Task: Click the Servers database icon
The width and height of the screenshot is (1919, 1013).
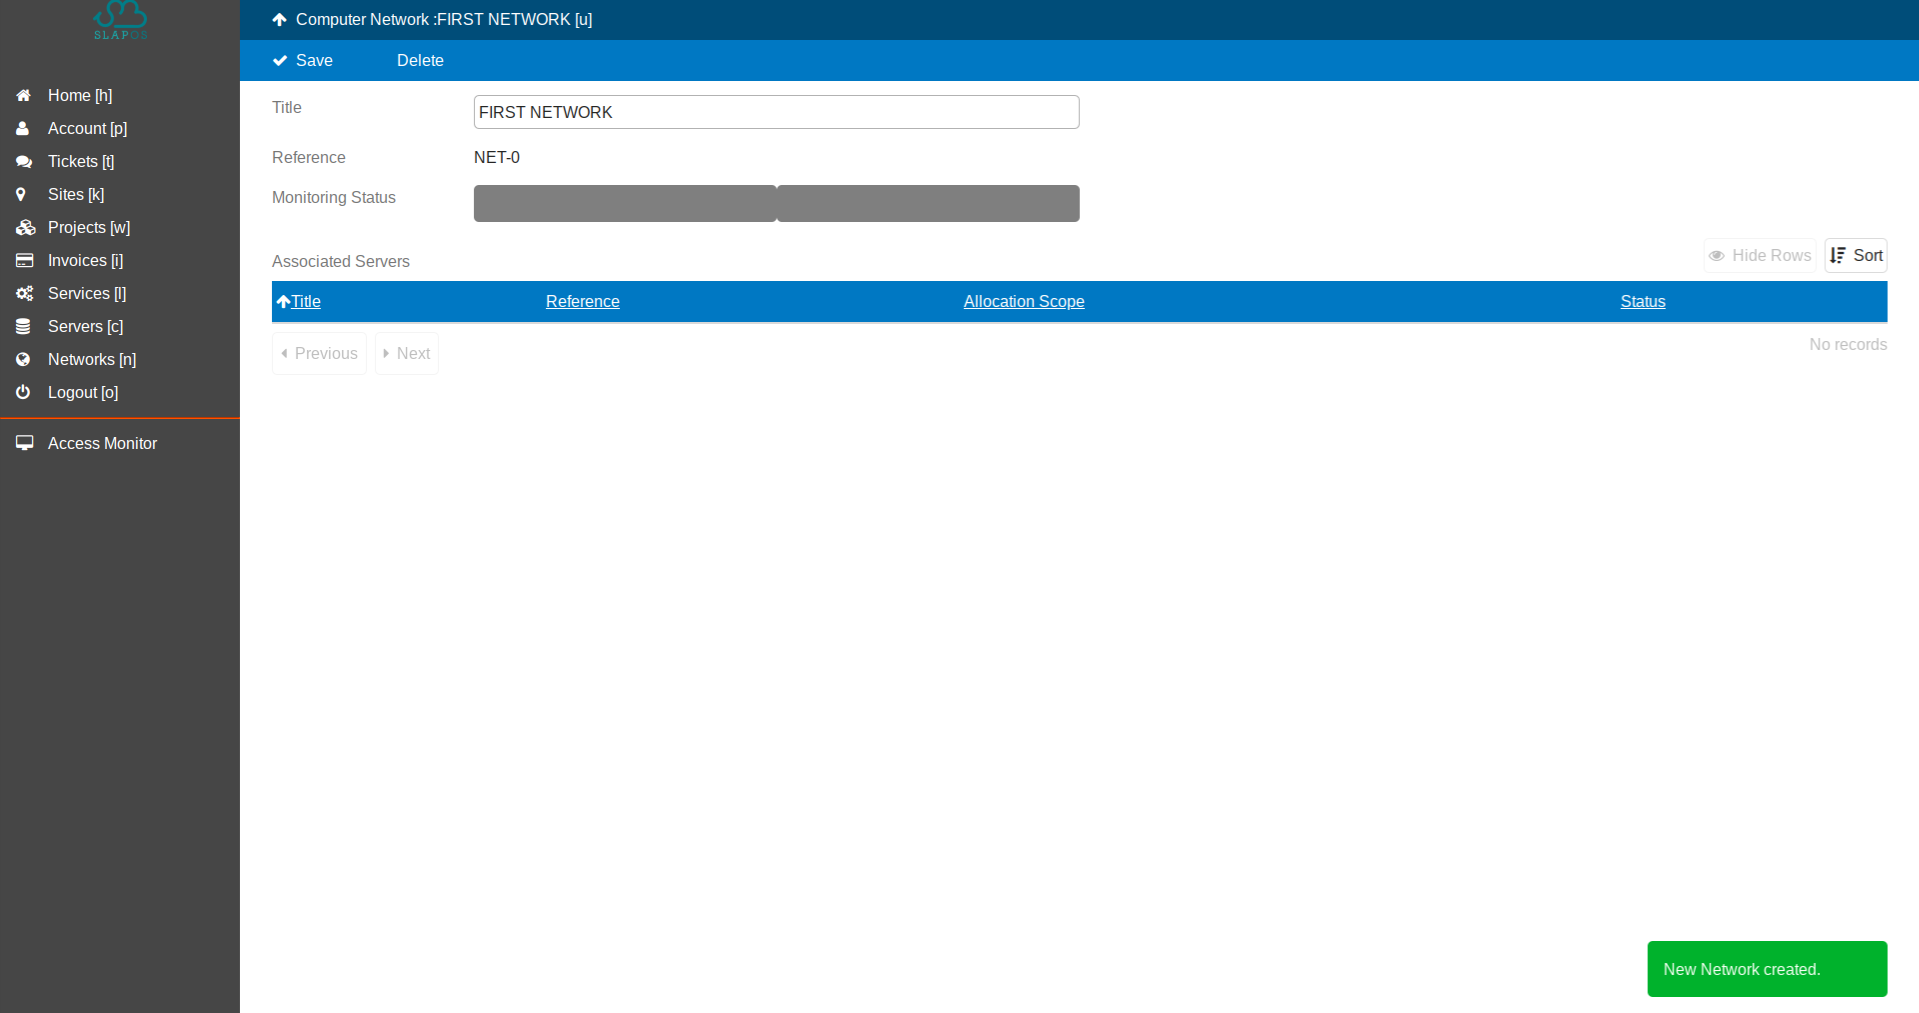Action: coord(23,327)
